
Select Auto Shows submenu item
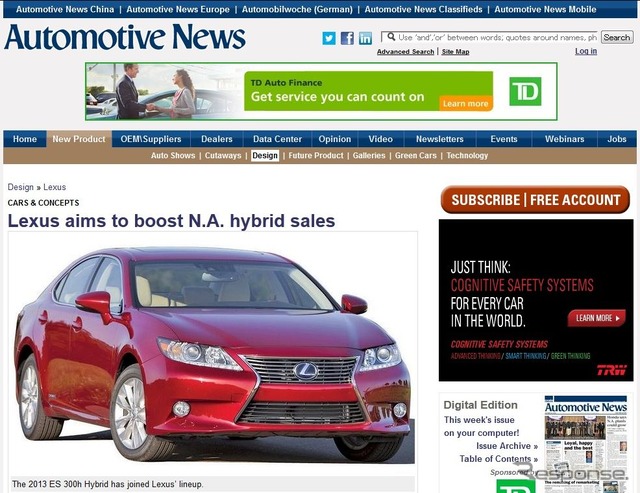pyautogui.click(x=173, y=155)
